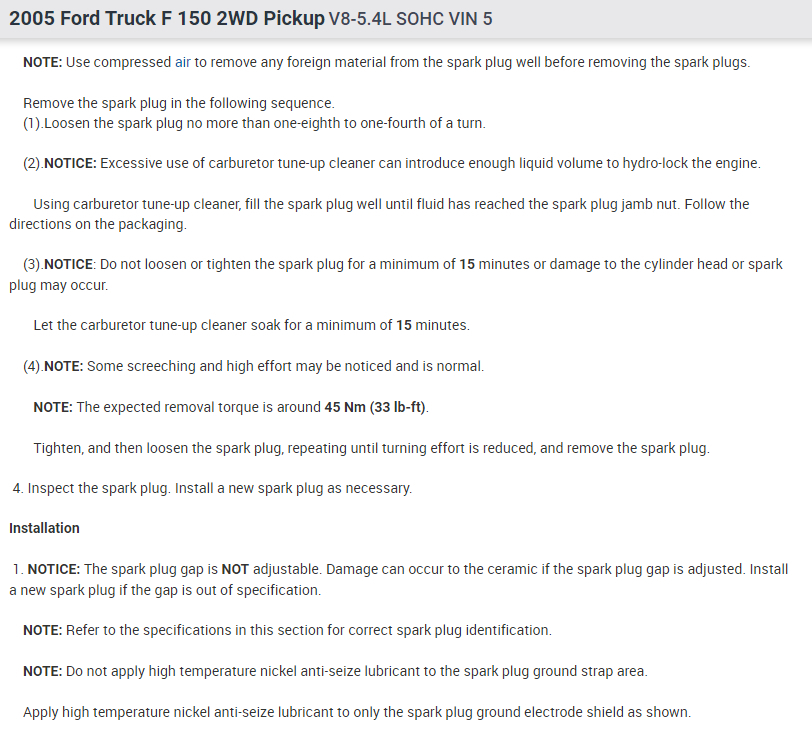This screenshot has width=812, height=741.
Task: Click the NOTE about the ground strap area
Action: click(335, 671)
